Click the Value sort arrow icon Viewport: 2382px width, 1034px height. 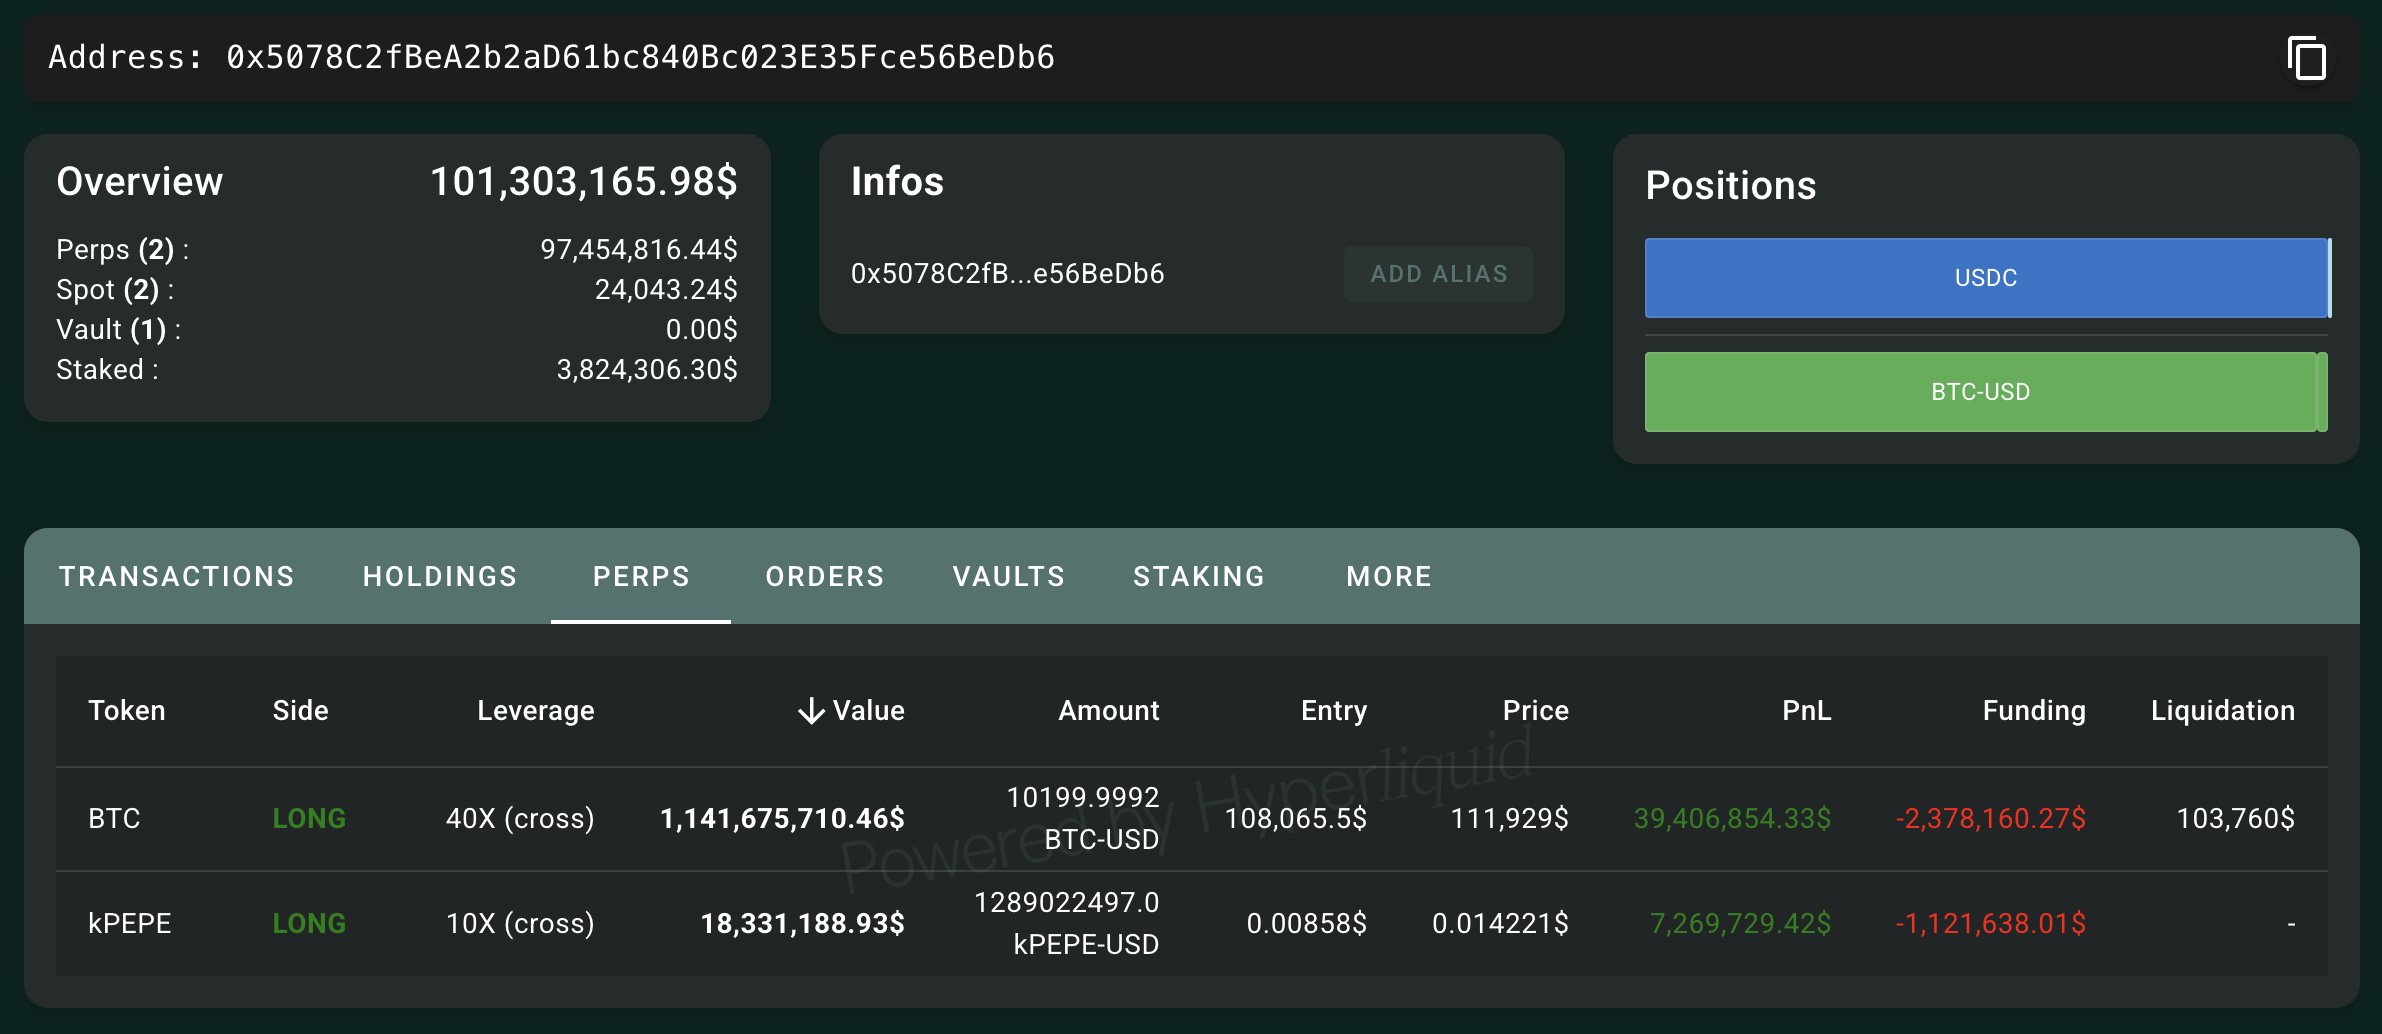pos(810,710)
